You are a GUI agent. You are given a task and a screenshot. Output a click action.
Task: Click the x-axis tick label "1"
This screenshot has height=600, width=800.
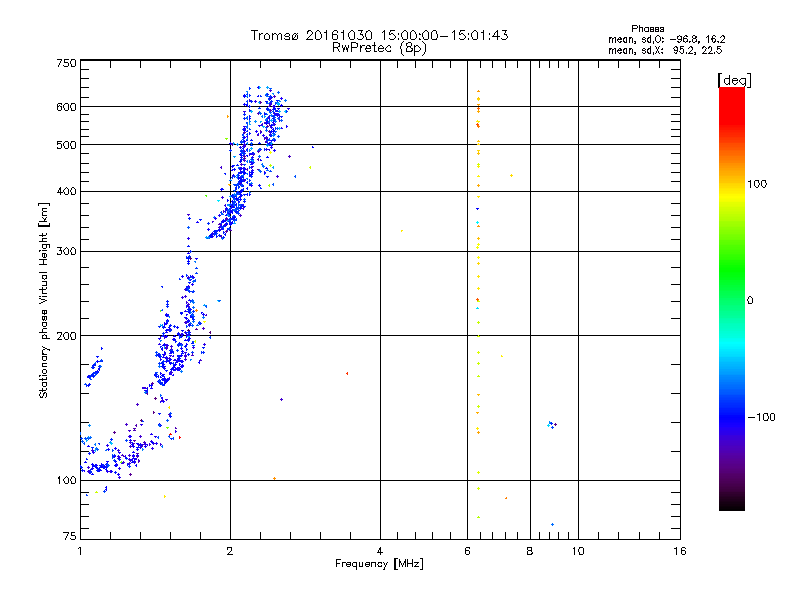[80, 551]
